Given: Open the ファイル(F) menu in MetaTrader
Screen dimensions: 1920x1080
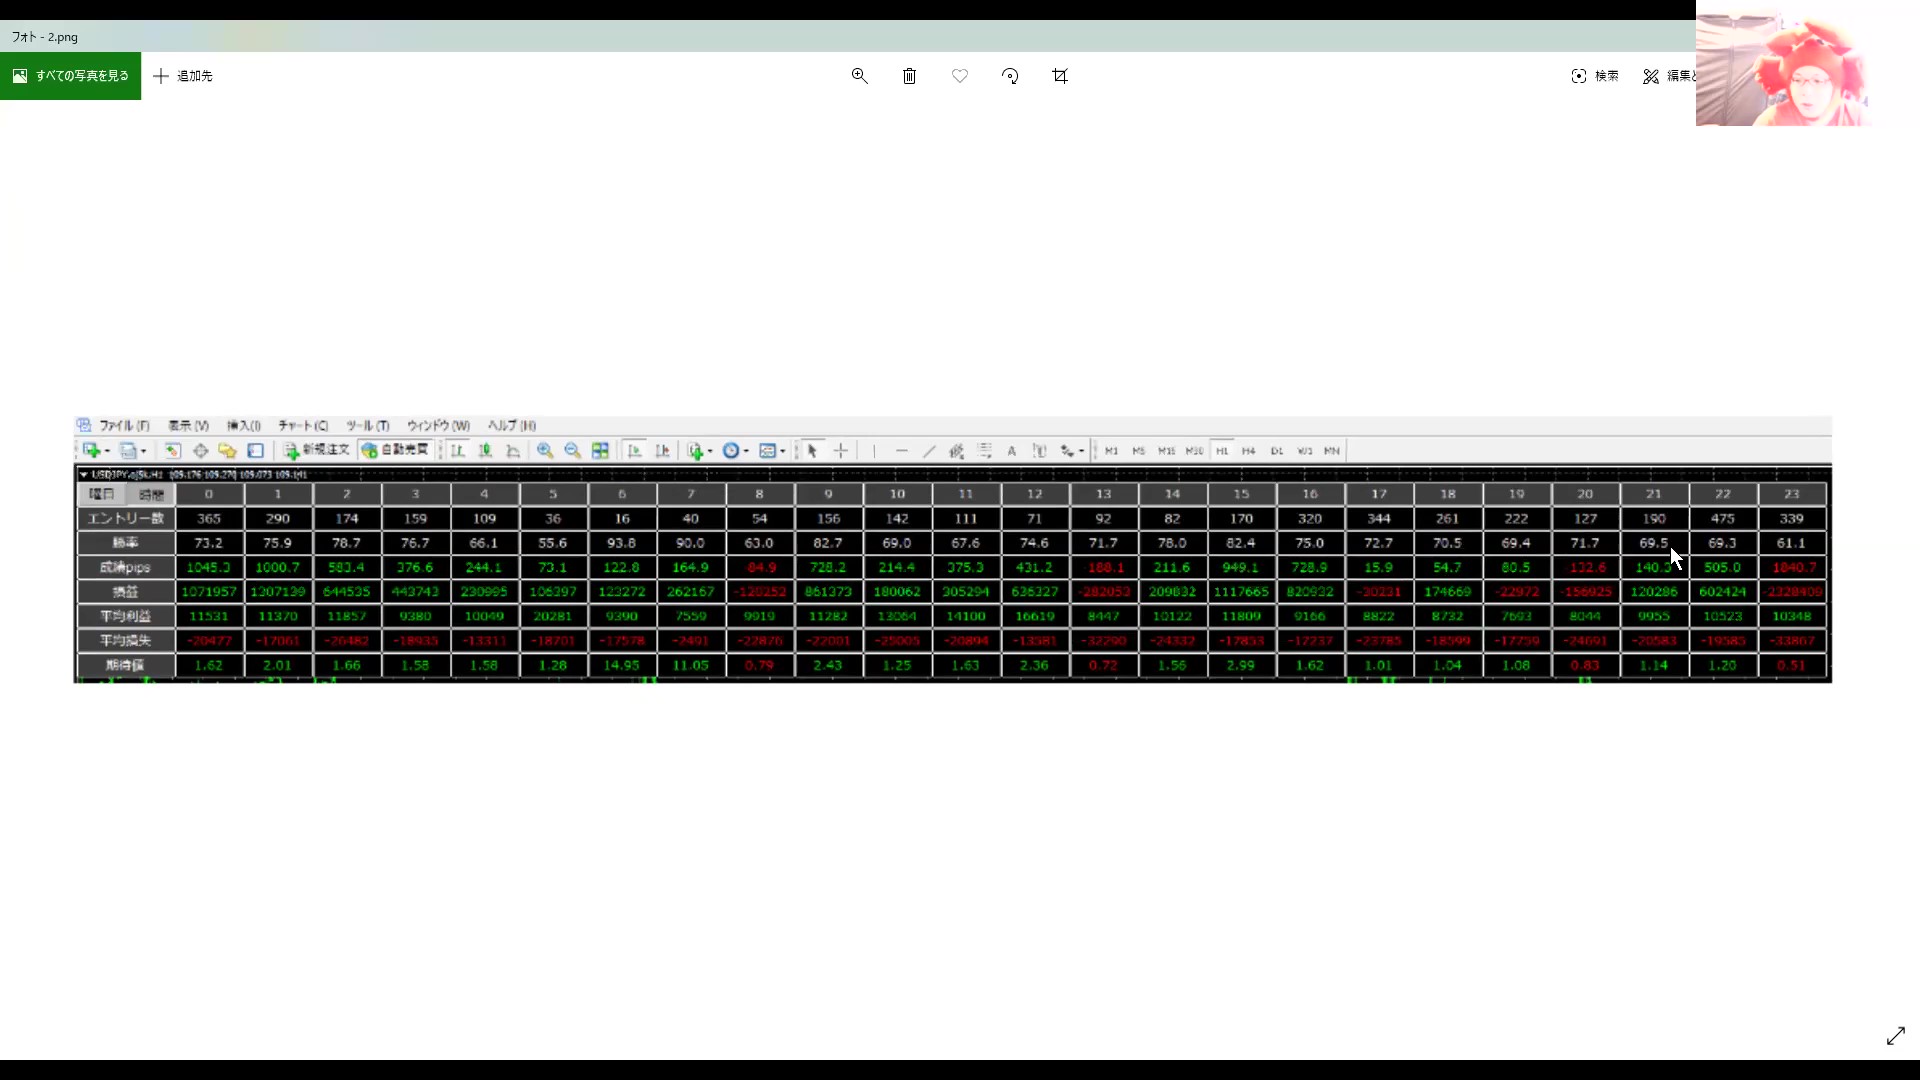Looking at the screenshot, I should (124, 425).
